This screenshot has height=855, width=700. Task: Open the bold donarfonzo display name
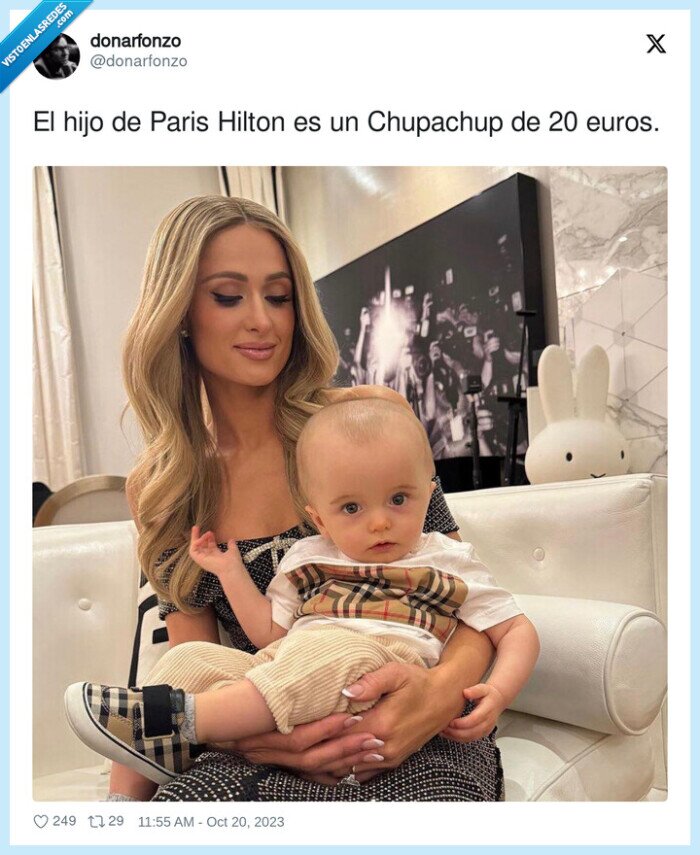135,40
